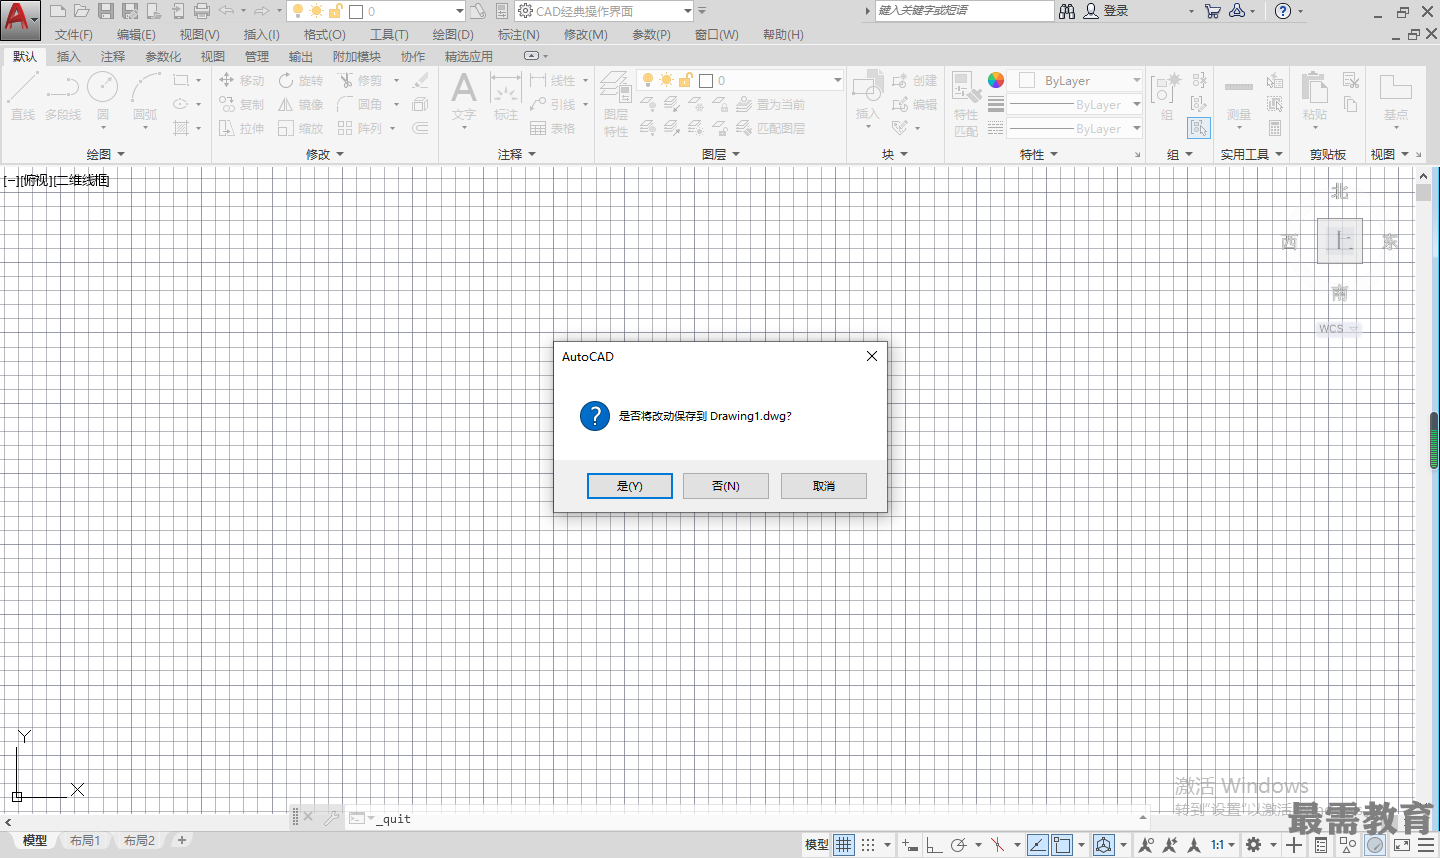Select the Polyline (多段线) tool

click(63, 96)
